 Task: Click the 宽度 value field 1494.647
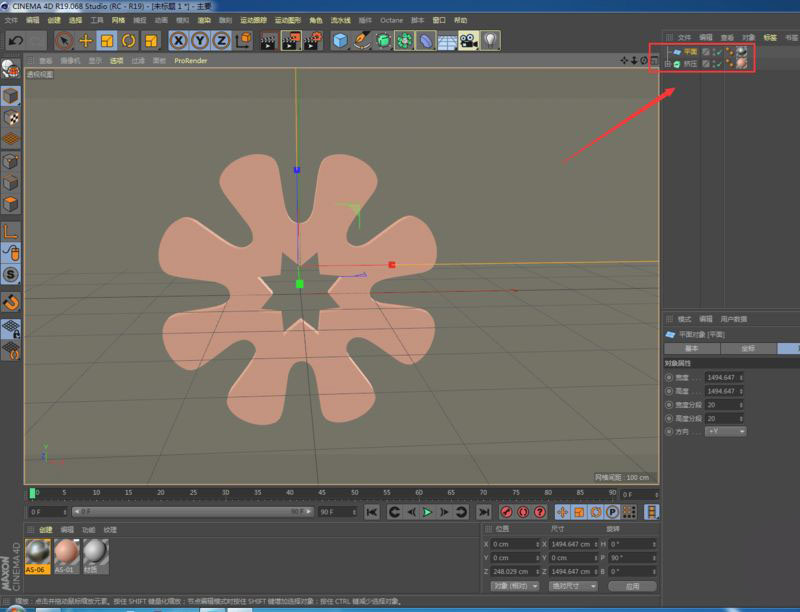click(x=723, y=377)
